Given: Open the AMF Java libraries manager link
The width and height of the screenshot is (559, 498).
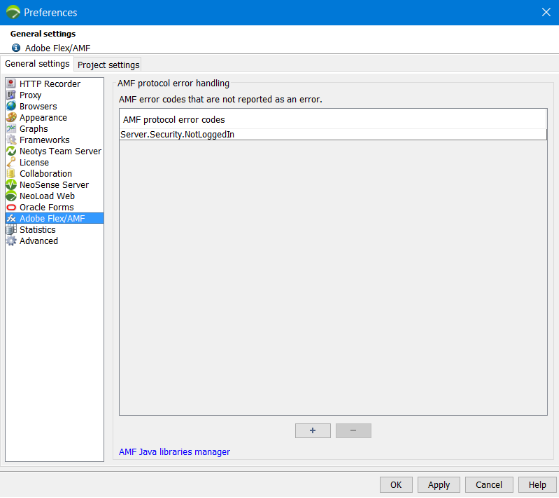Looking at the screenshot, I should pyautogui.click(x=174, y=452).
